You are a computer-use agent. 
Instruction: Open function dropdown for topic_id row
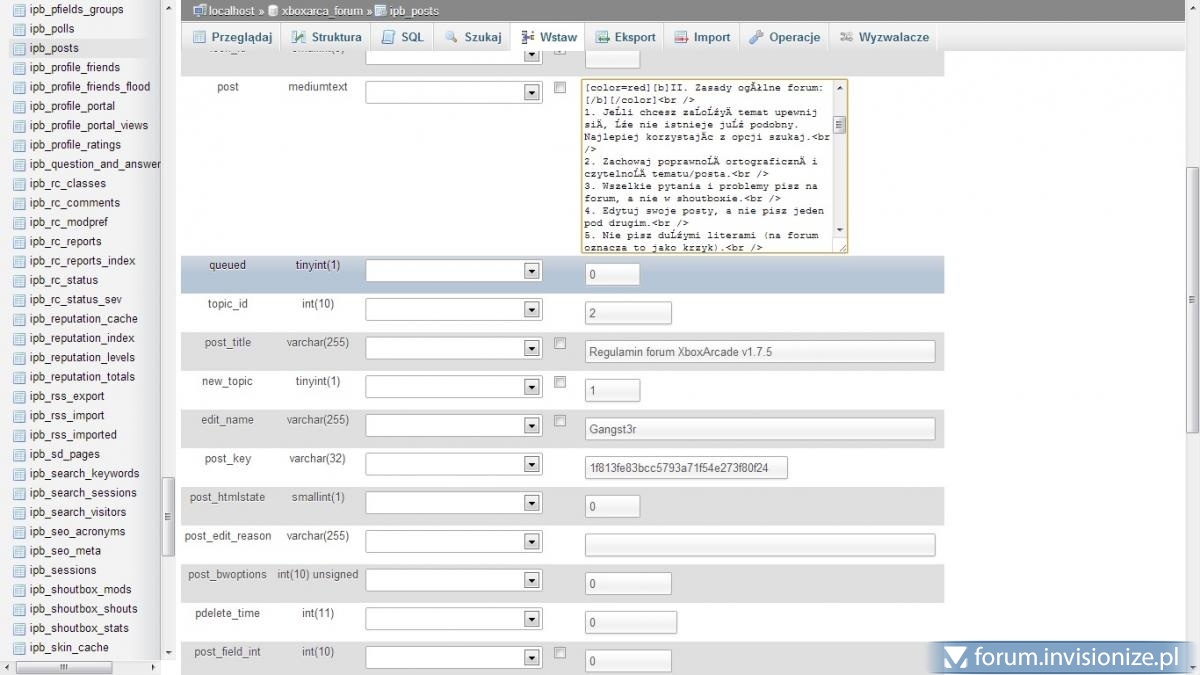(454, 311)
